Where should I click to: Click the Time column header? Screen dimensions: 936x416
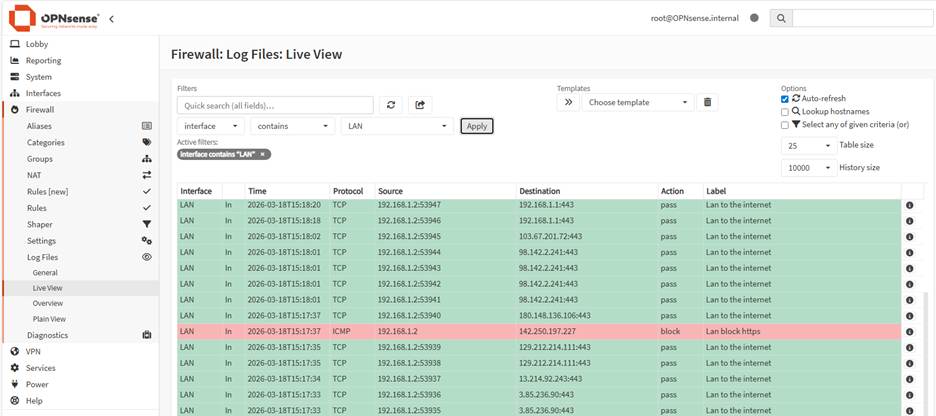[257, 191]
